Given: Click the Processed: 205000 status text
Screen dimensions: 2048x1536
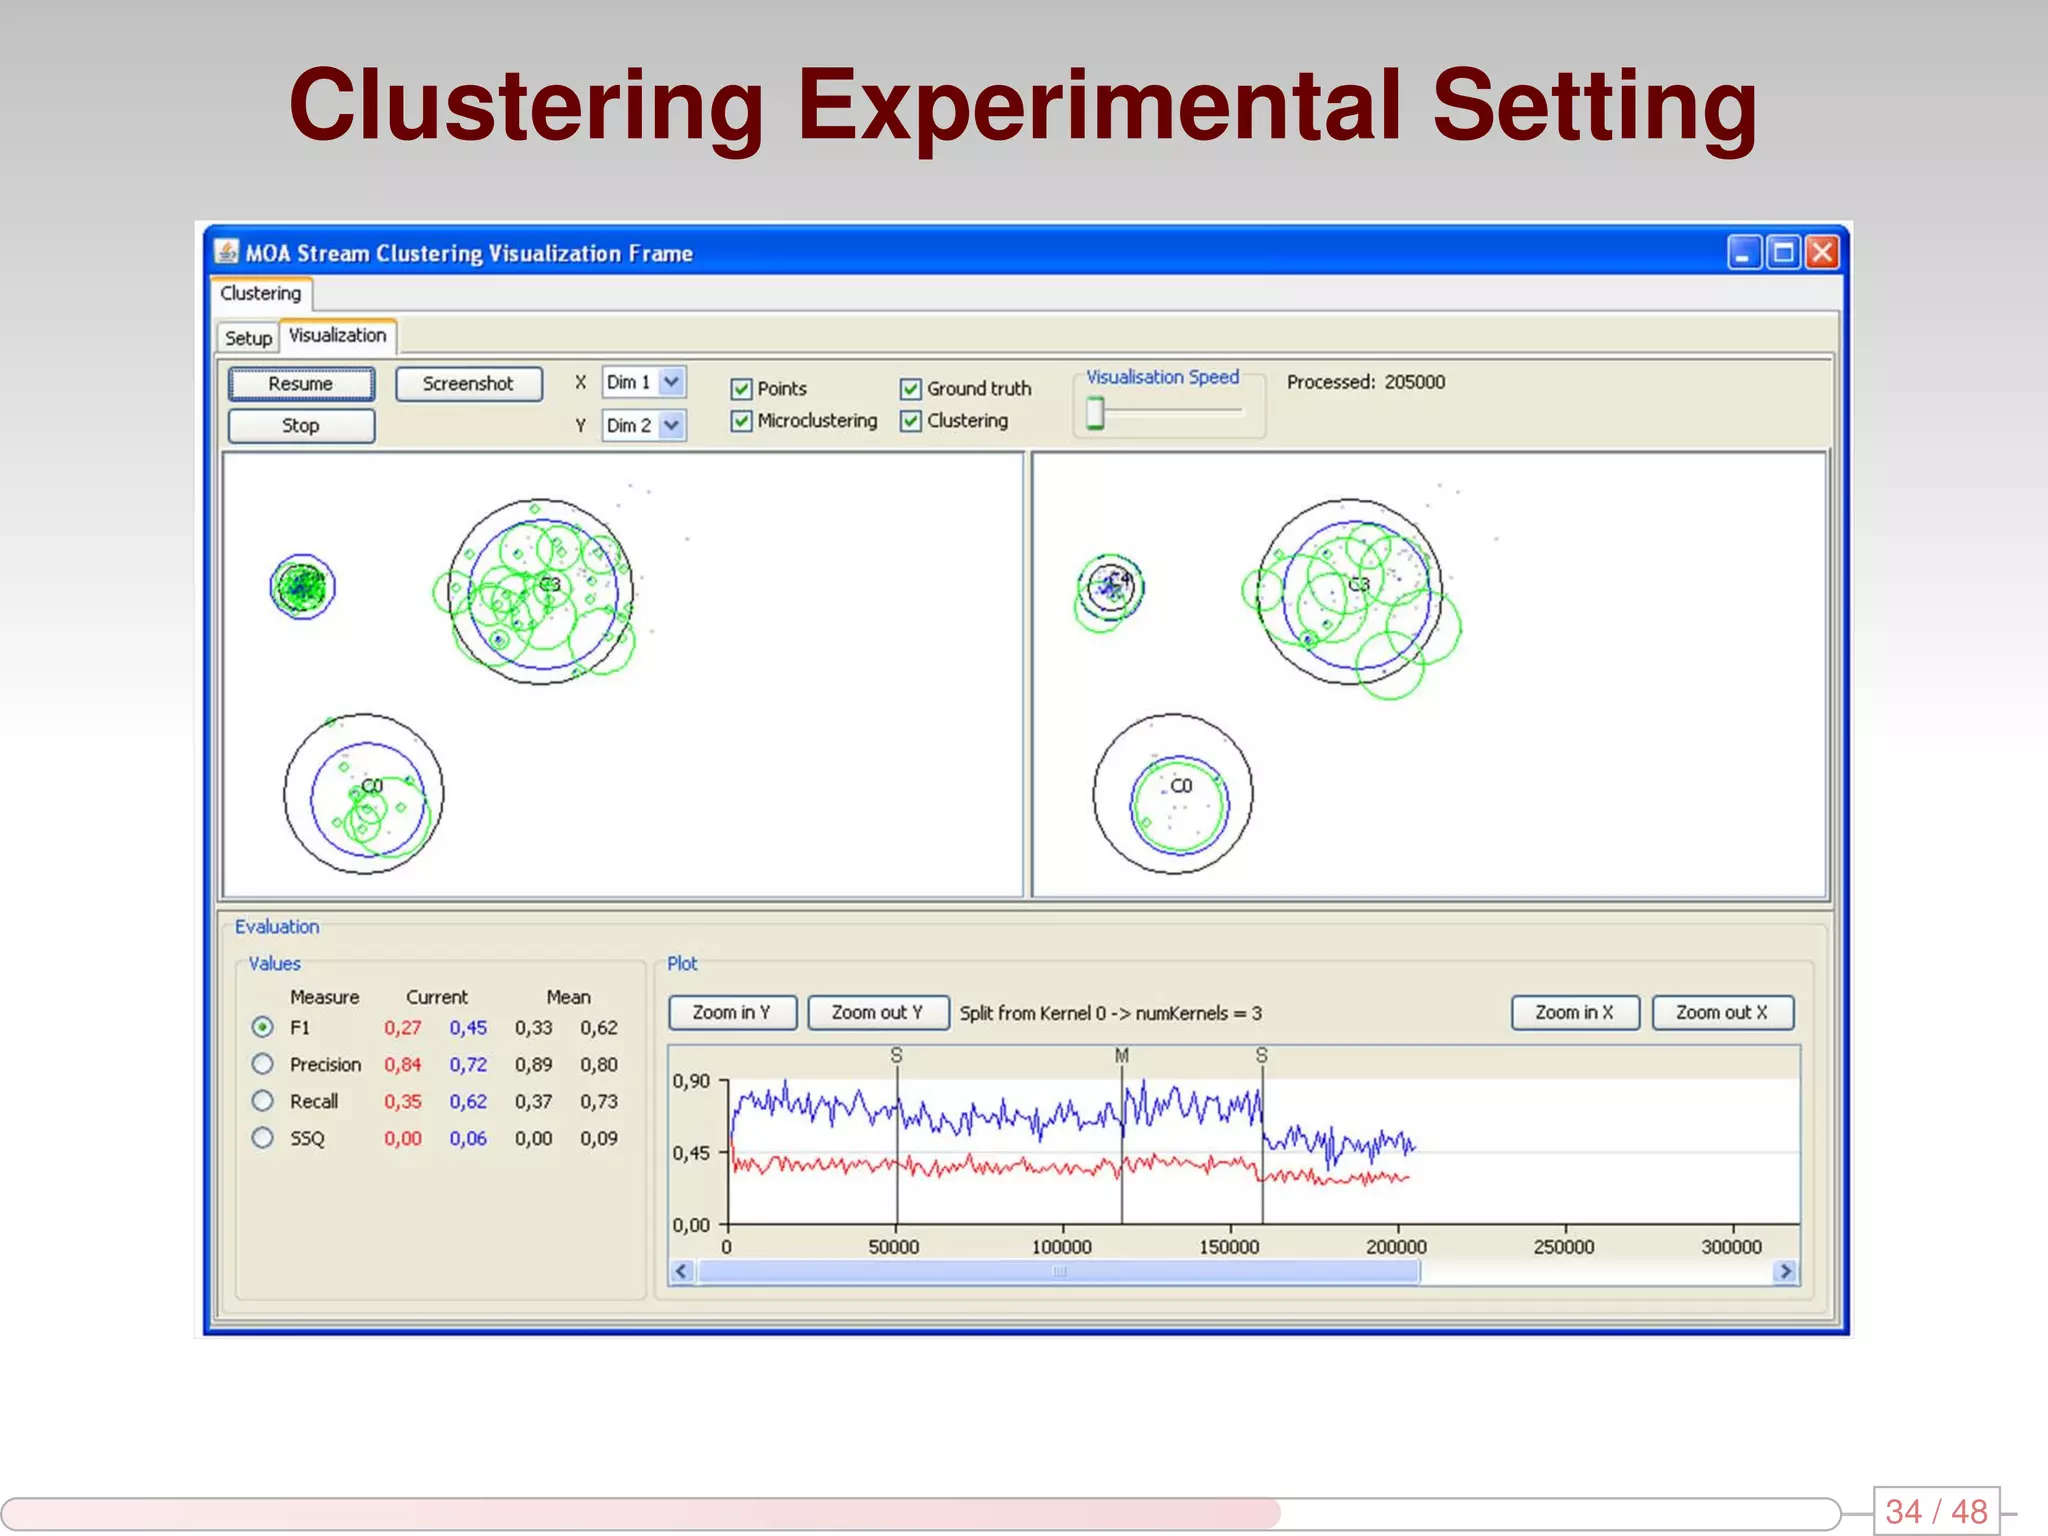Looking at the screenshot, I should pyautogui.click(x=1366, y=382).
